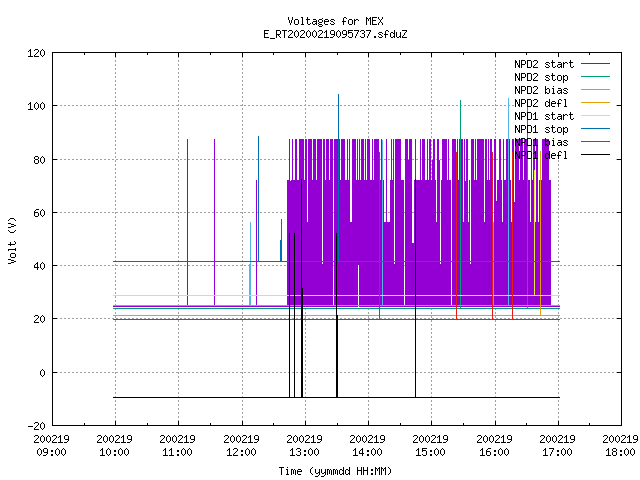
Task: Click the 'NPD1 stop' legend label
Action: [x=541, y=129]
